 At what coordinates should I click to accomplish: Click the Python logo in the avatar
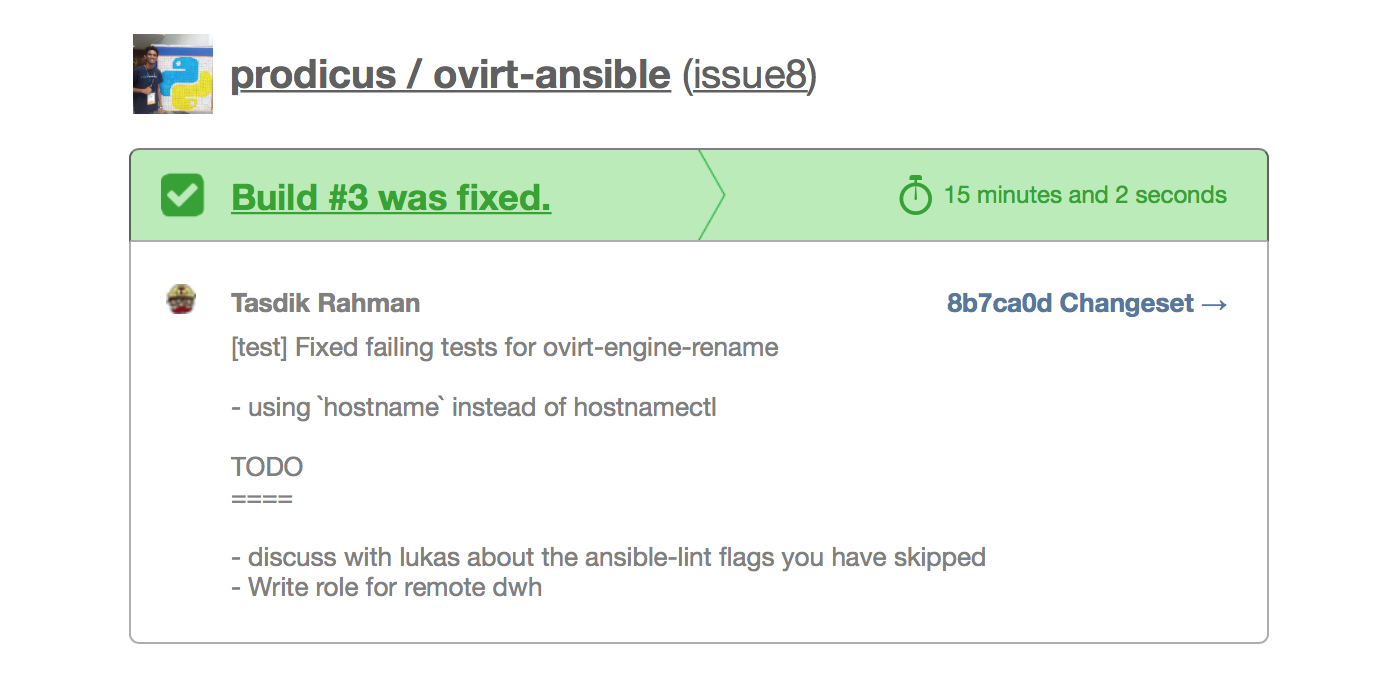(187, 82)
